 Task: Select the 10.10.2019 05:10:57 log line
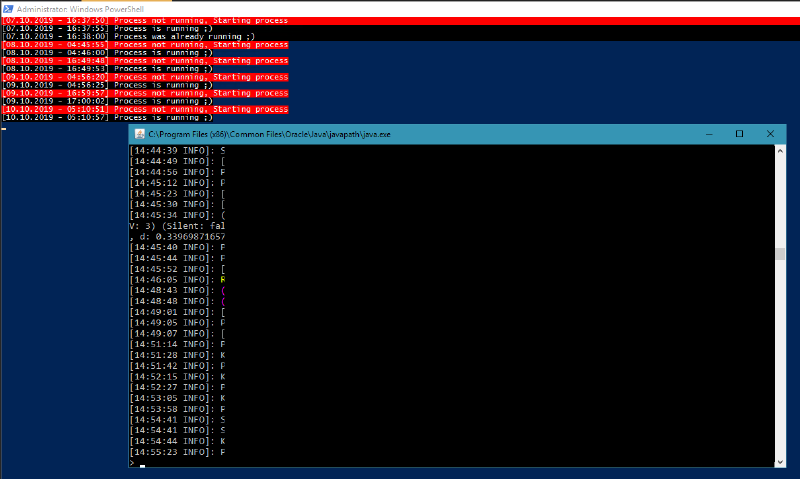[x=107, y=117]
